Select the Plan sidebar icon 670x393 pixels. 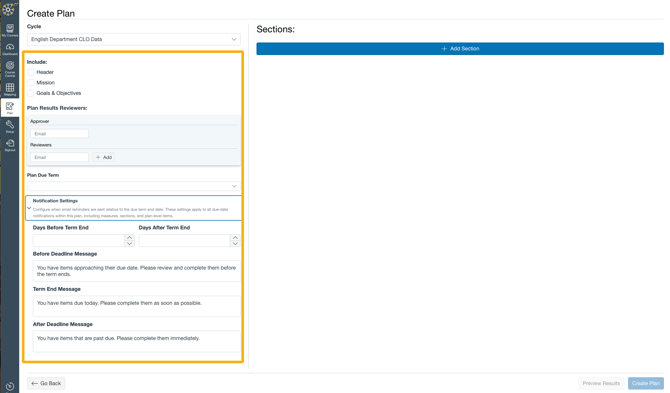10,108
